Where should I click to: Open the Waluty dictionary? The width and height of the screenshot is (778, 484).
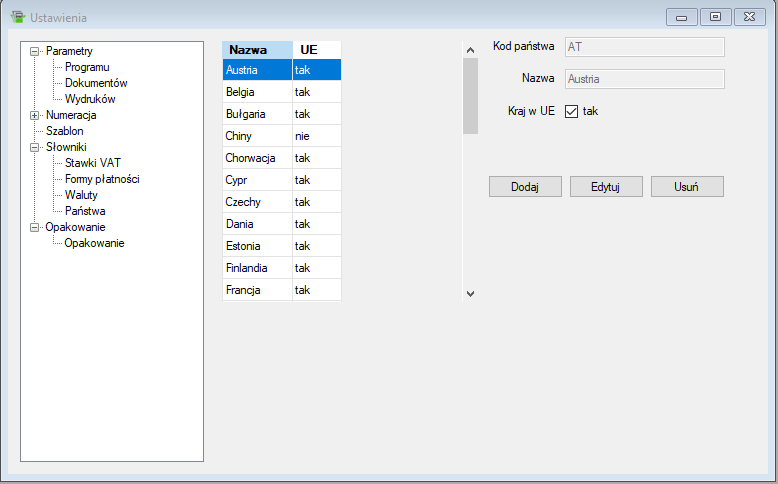[x=81, y=195]
